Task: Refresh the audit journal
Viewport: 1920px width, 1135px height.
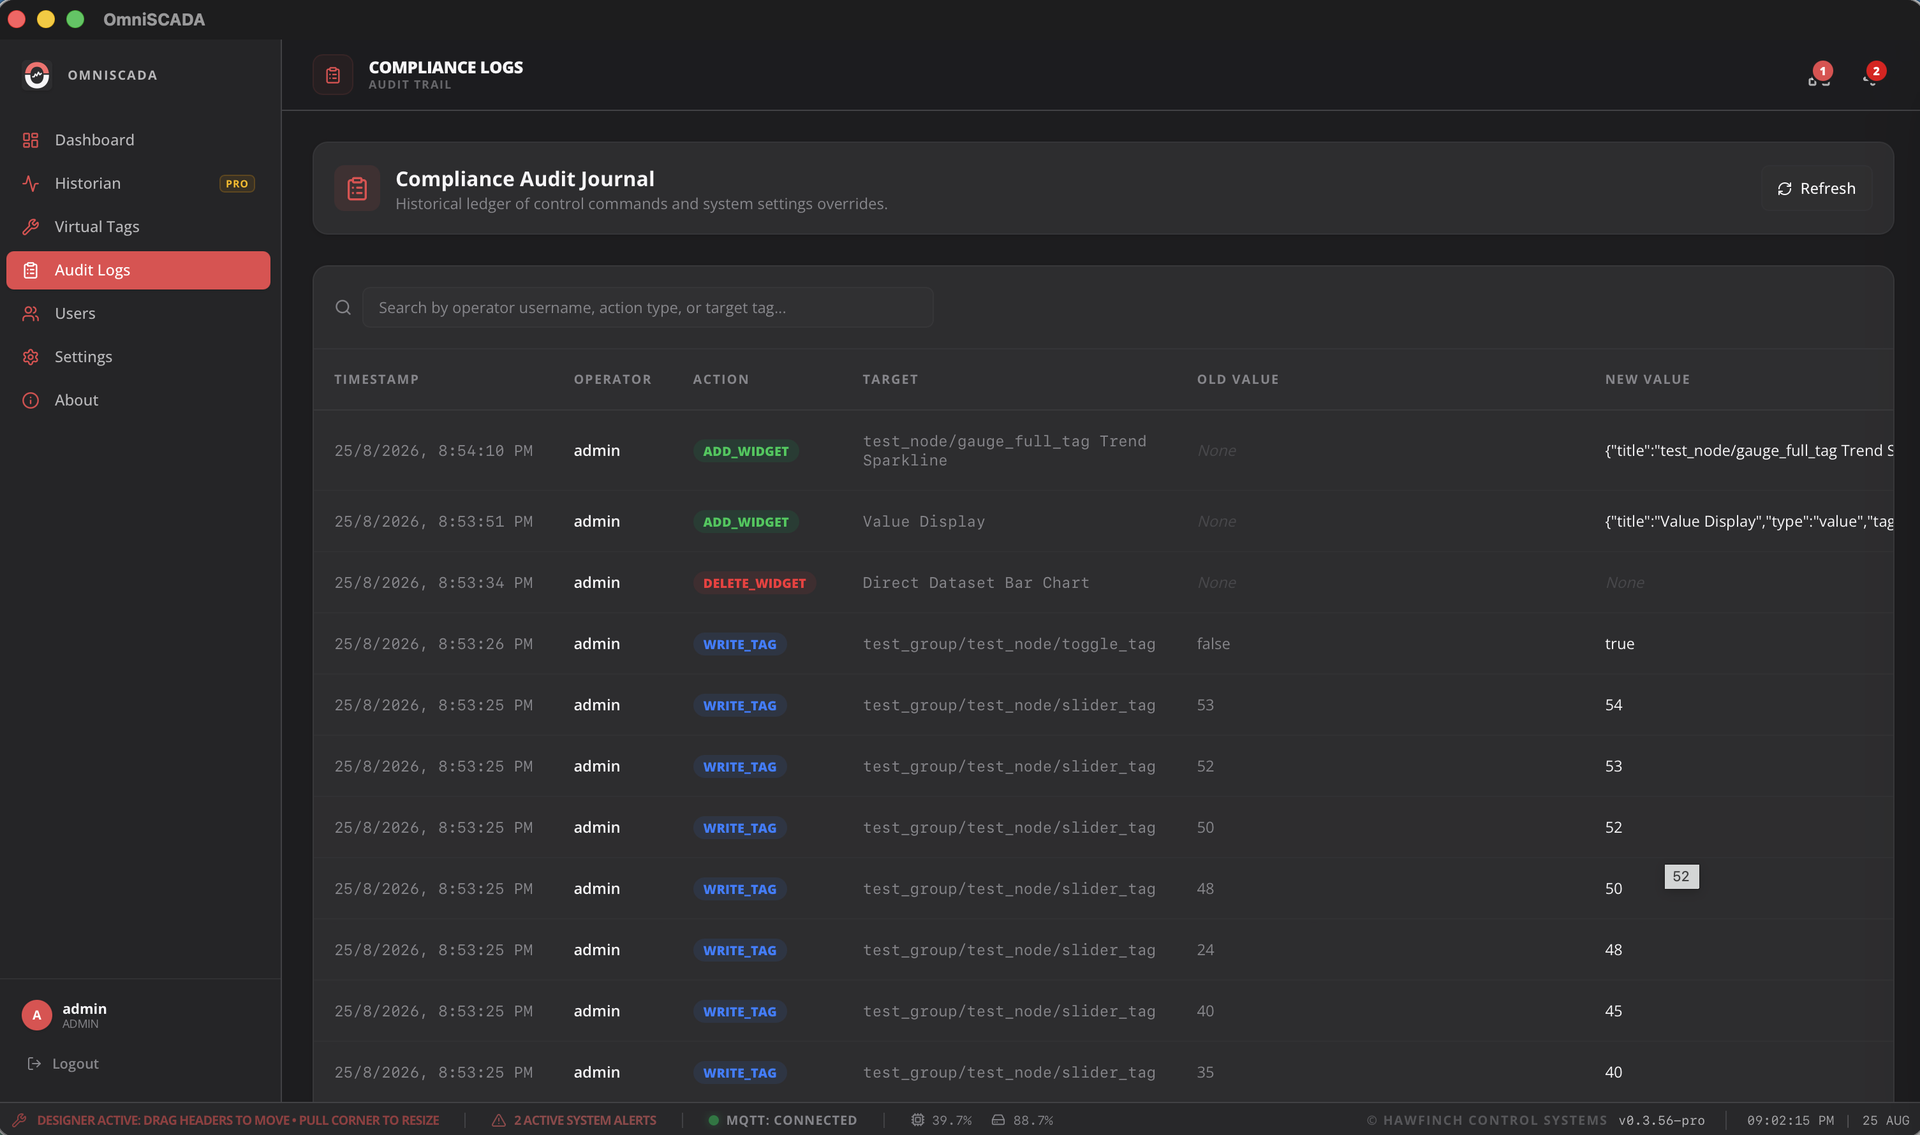Action: (x=1816, y=188)
